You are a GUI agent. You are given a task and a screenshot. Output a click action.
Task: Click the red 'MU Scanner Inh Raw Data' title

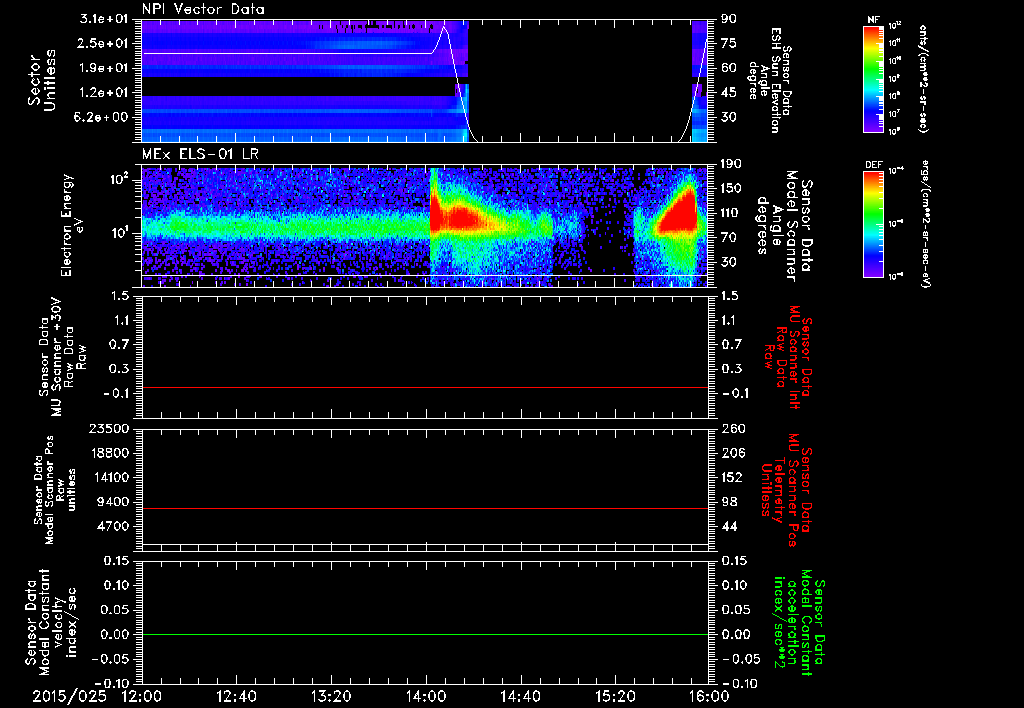(788, 357)
